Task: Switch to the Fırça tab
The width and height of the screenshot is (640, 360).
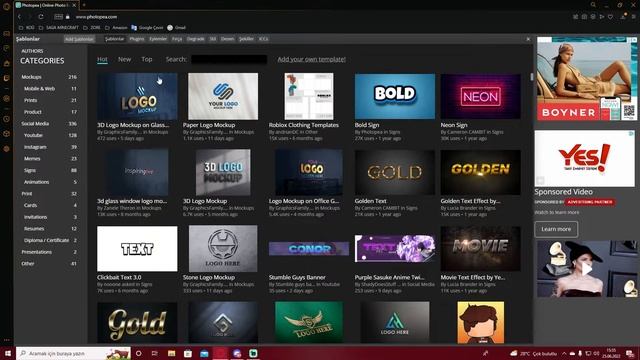Action: point(177,39)
